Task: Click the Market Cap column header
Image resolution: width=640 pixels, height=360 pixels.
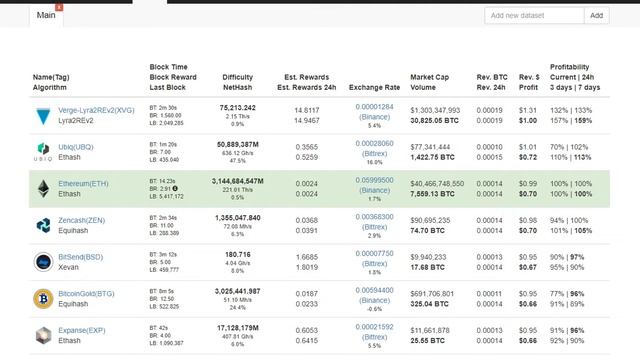Action: (x=429, y=77)
